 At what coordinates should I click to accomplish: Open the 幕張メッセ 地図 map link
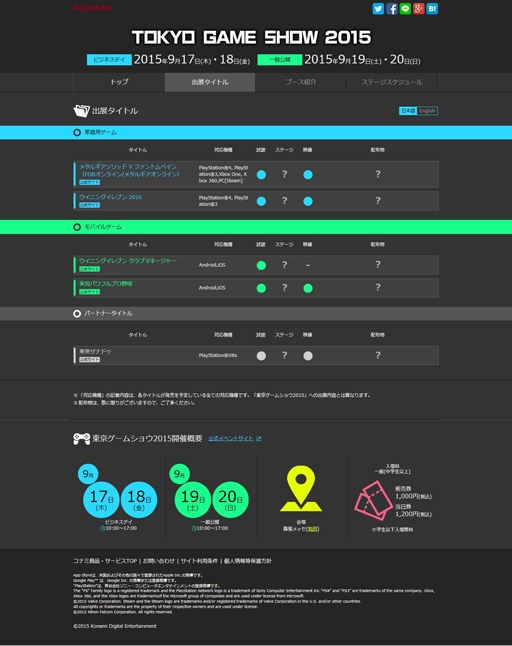[x=313, y=529]
